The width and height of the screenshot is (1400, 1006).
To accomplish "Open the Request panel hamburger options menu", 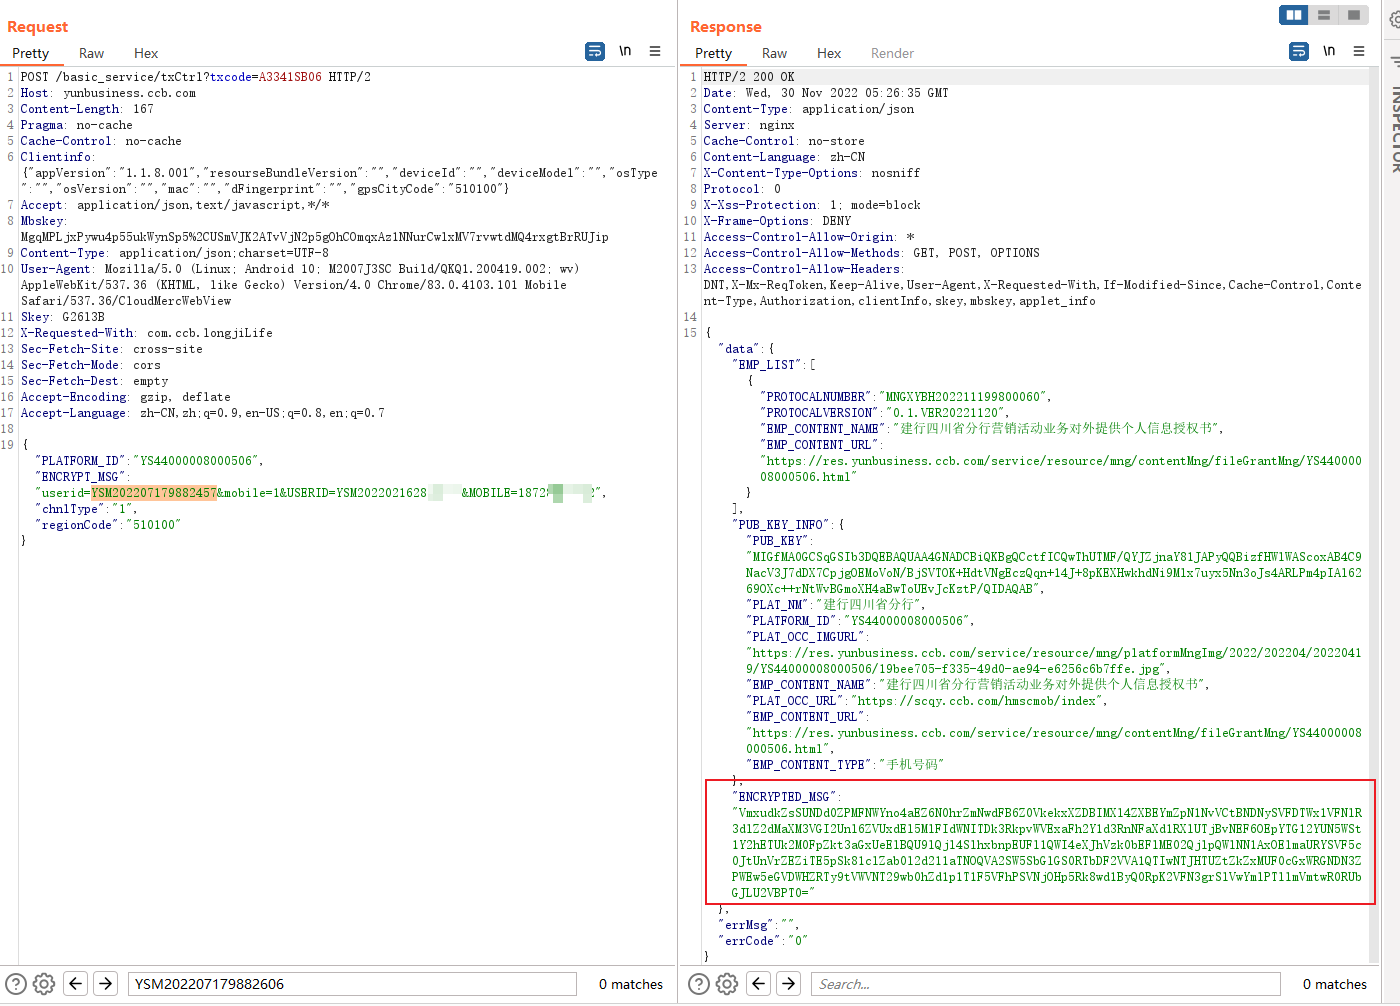I will (x=655, y=51).
